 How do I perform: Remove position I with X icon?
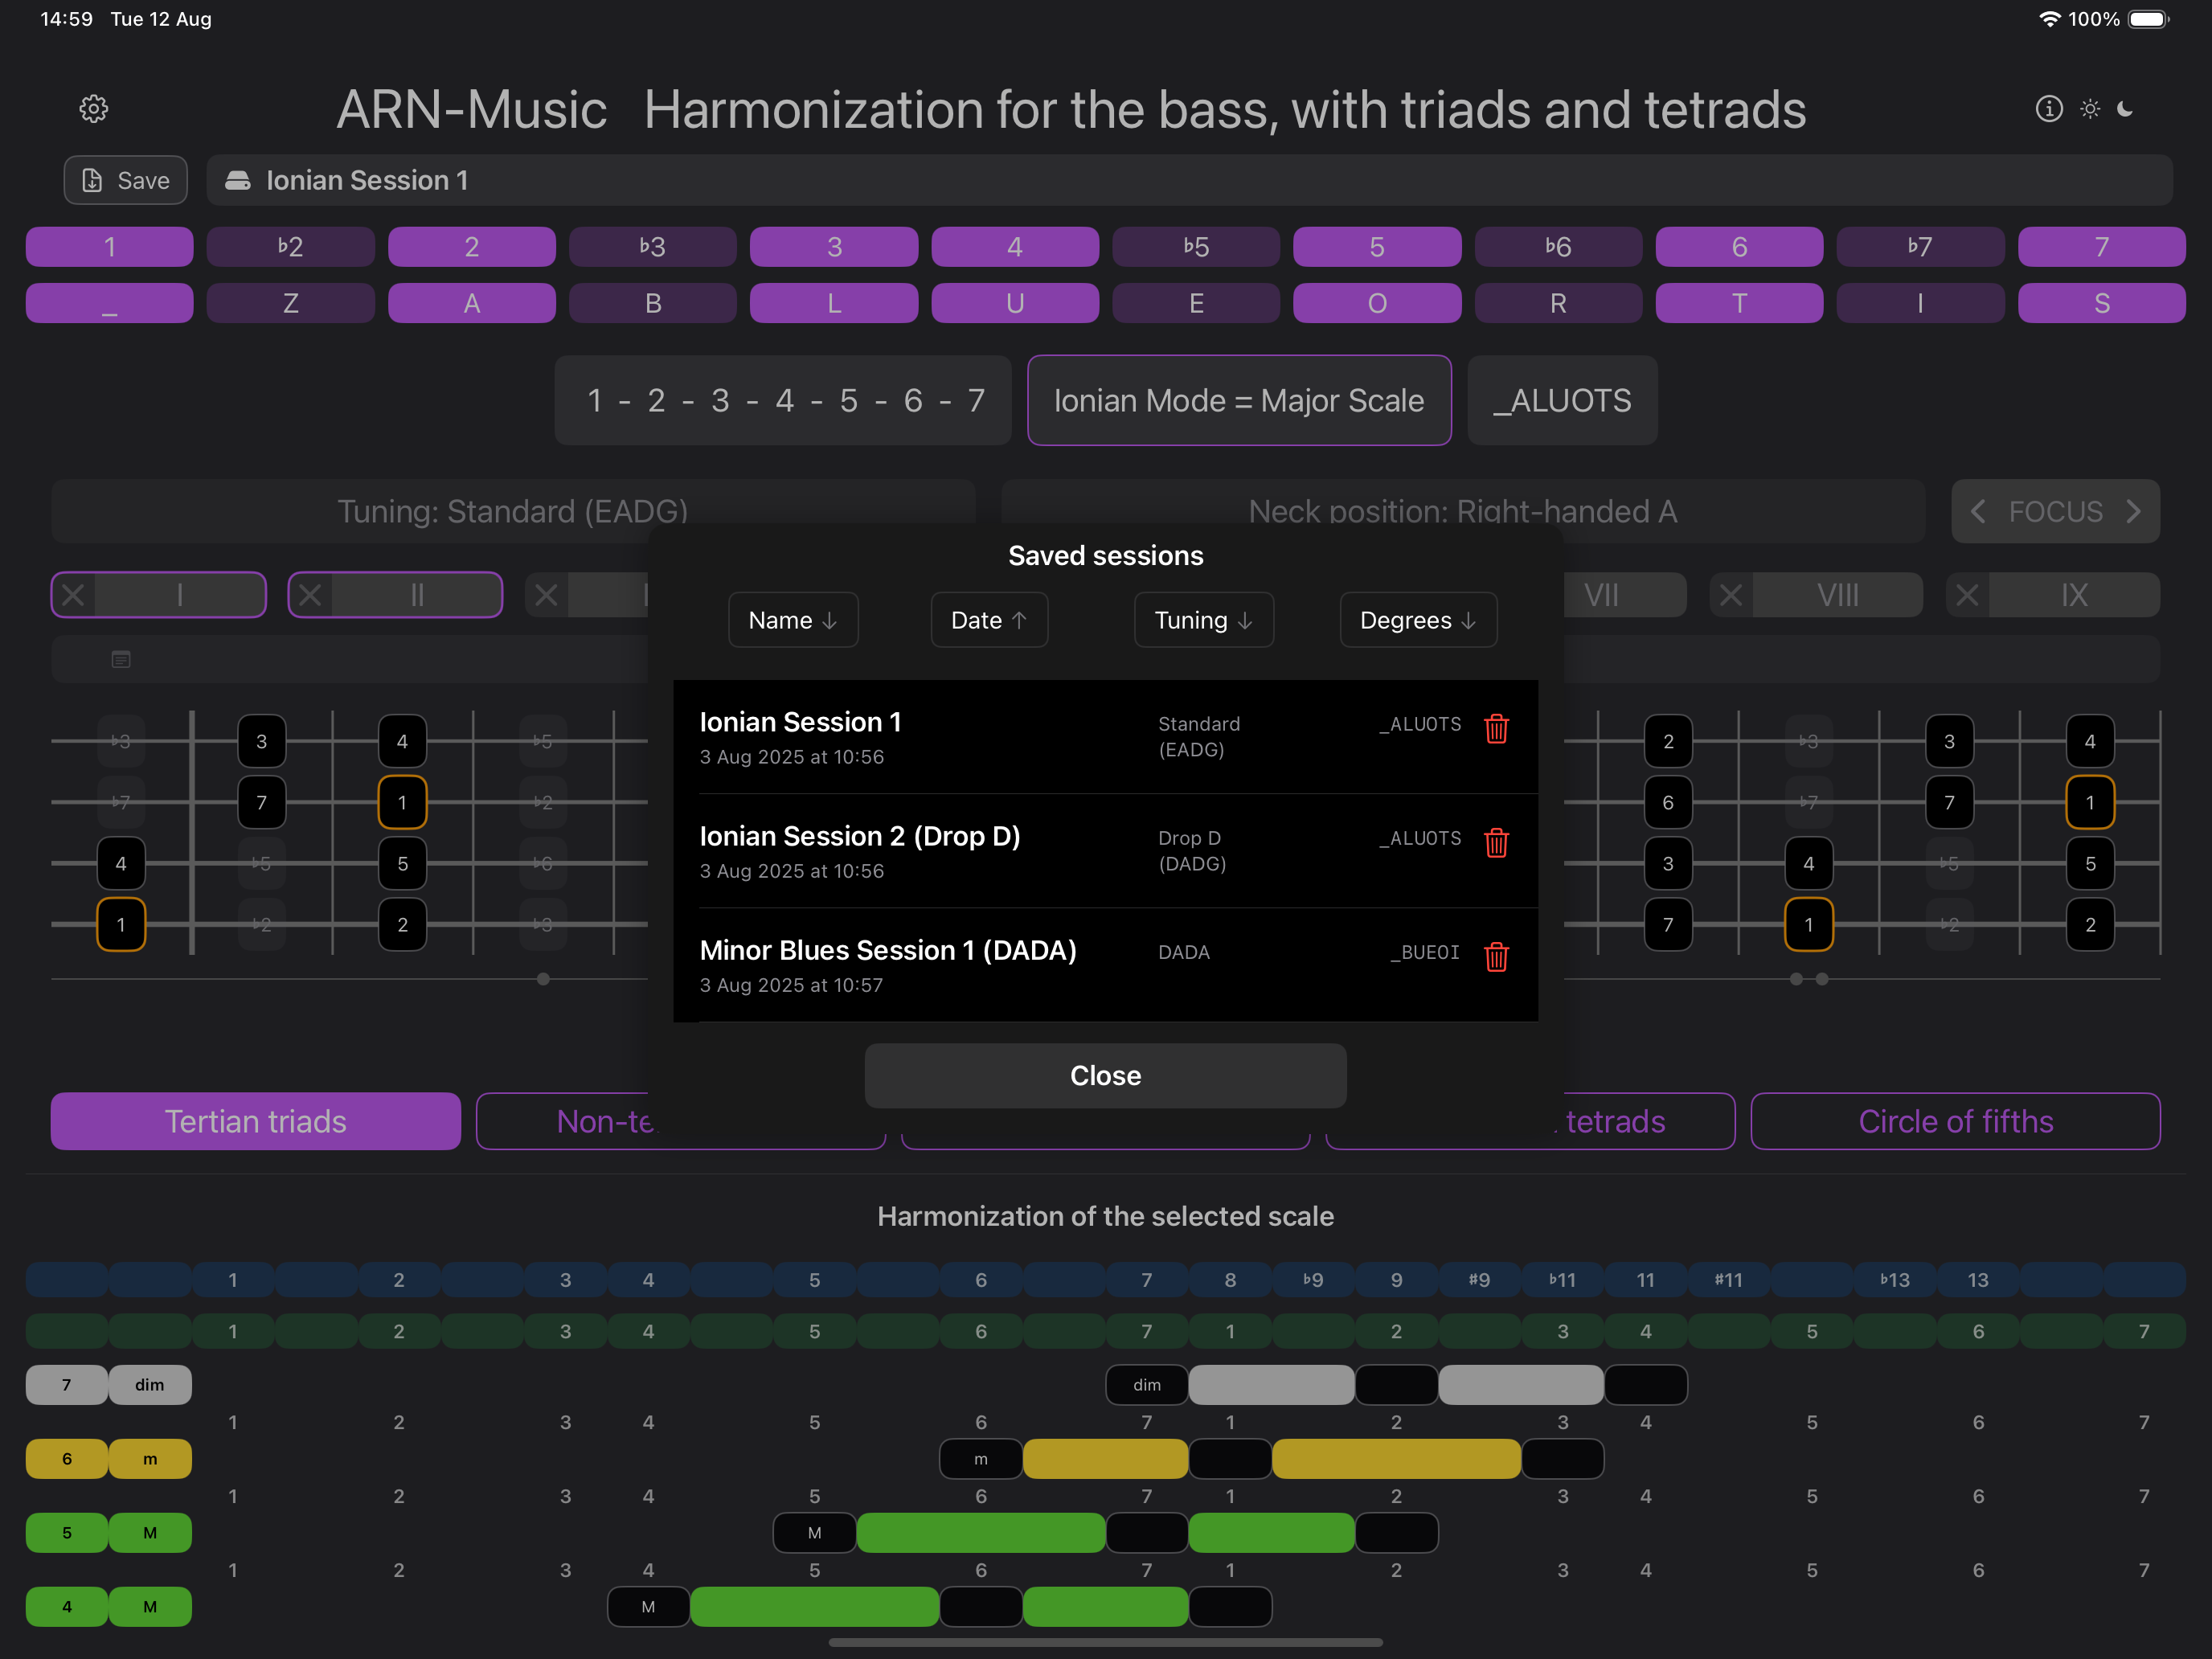tap(73, 595)
